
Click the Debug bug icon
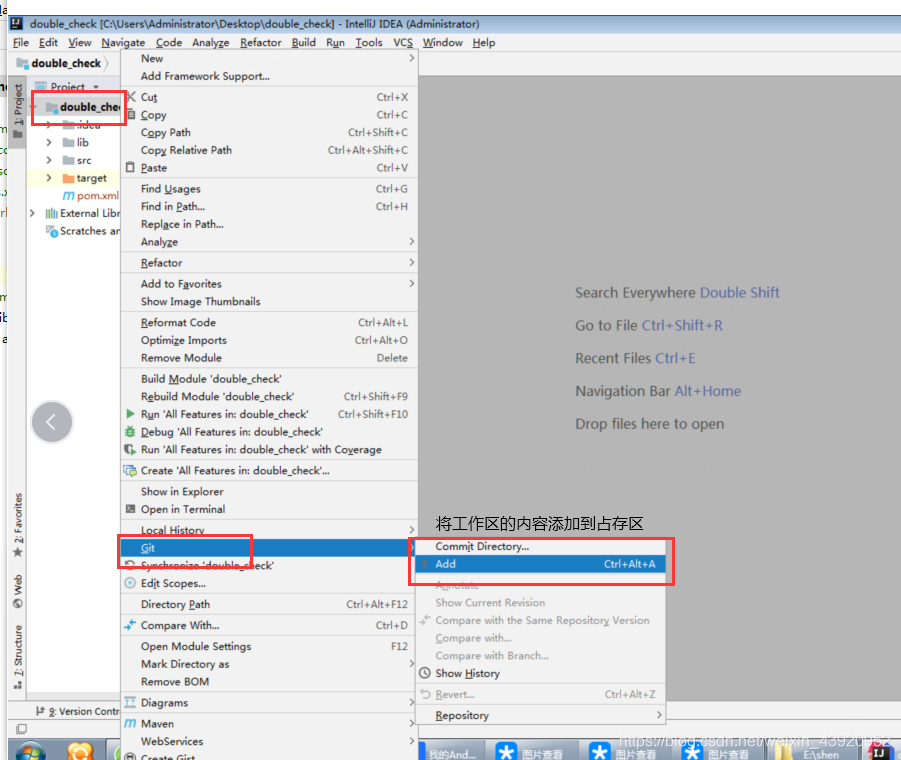[130, 431]
